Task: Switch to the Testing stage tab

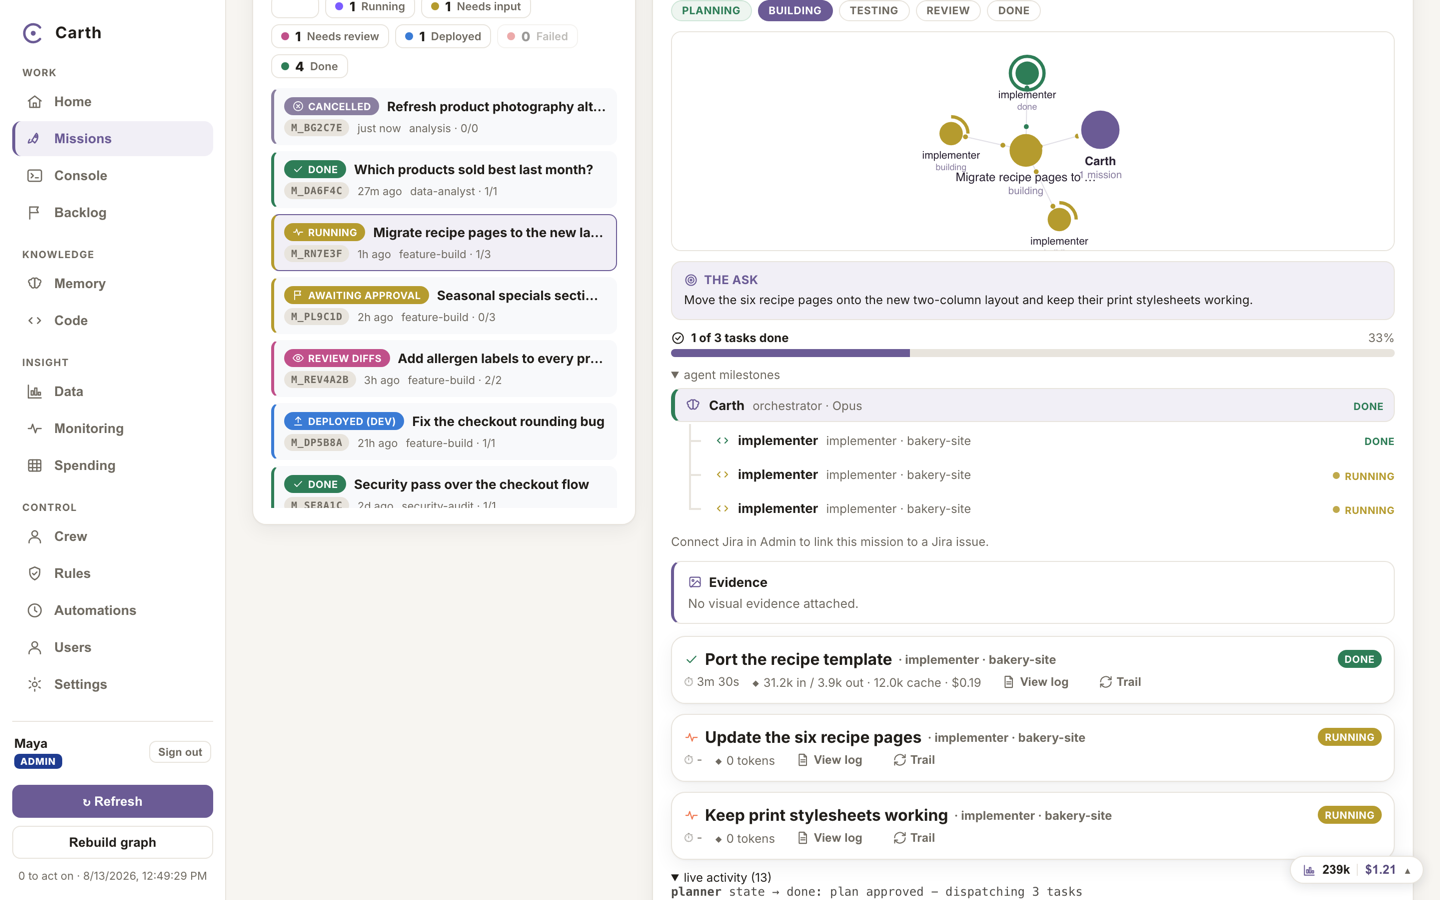Action: (874, 11)
